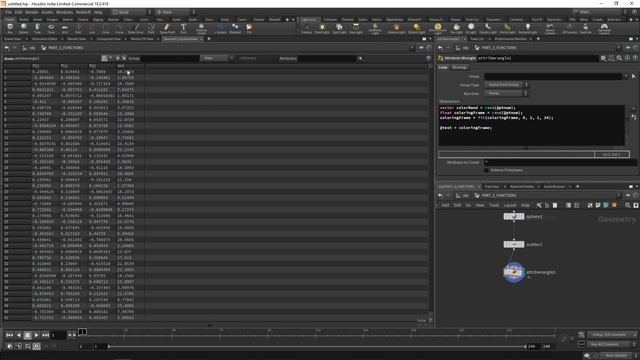The width and height of the screenshot is (640, 360).
Task: Switch to the Render View tab
Action: (77, 39)
